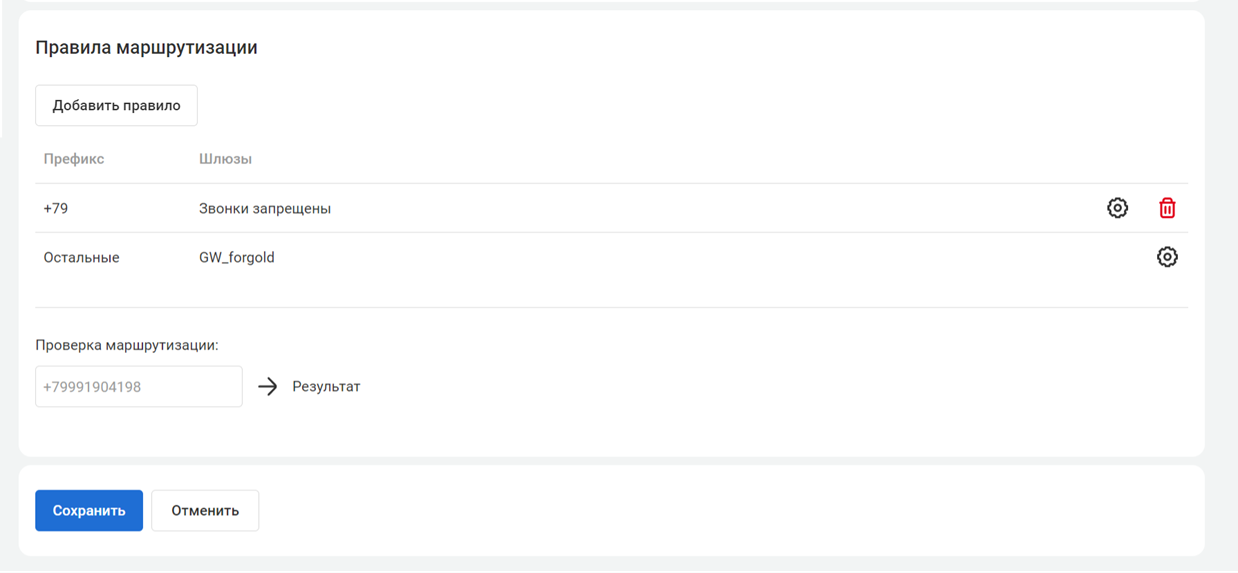Screen dimensions: 1238x573
Task: Click the routing check arrow icon
Action: (x=267, y=387)
